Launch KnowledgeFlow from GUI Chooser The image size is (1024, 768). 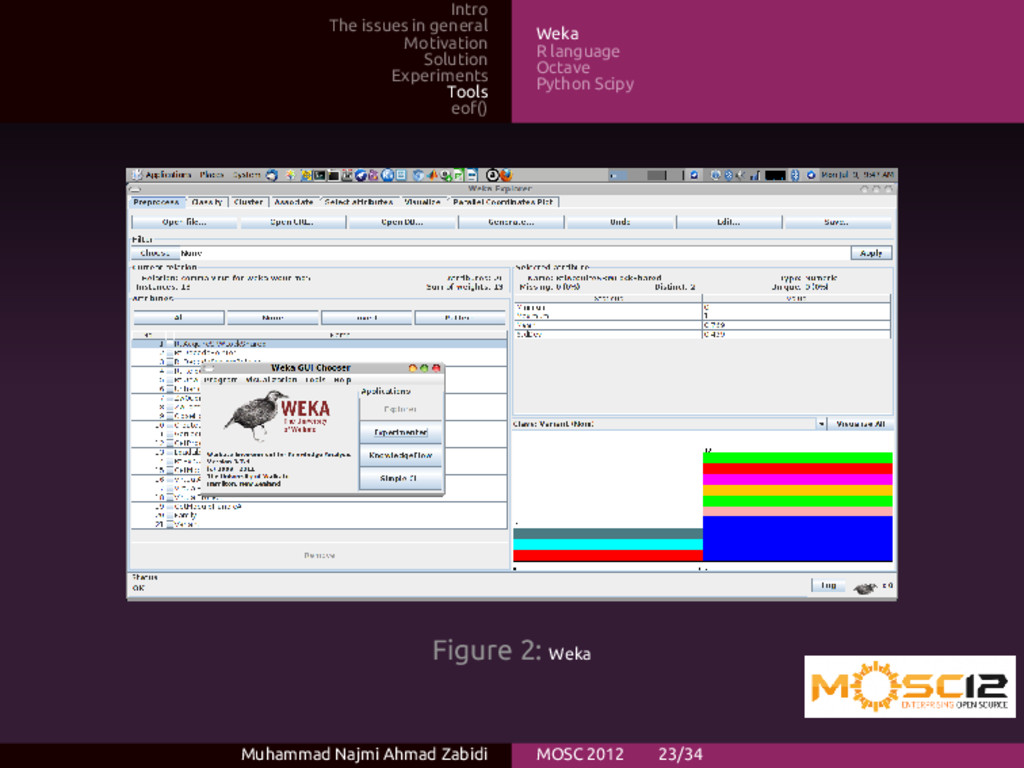coord(400,455)
